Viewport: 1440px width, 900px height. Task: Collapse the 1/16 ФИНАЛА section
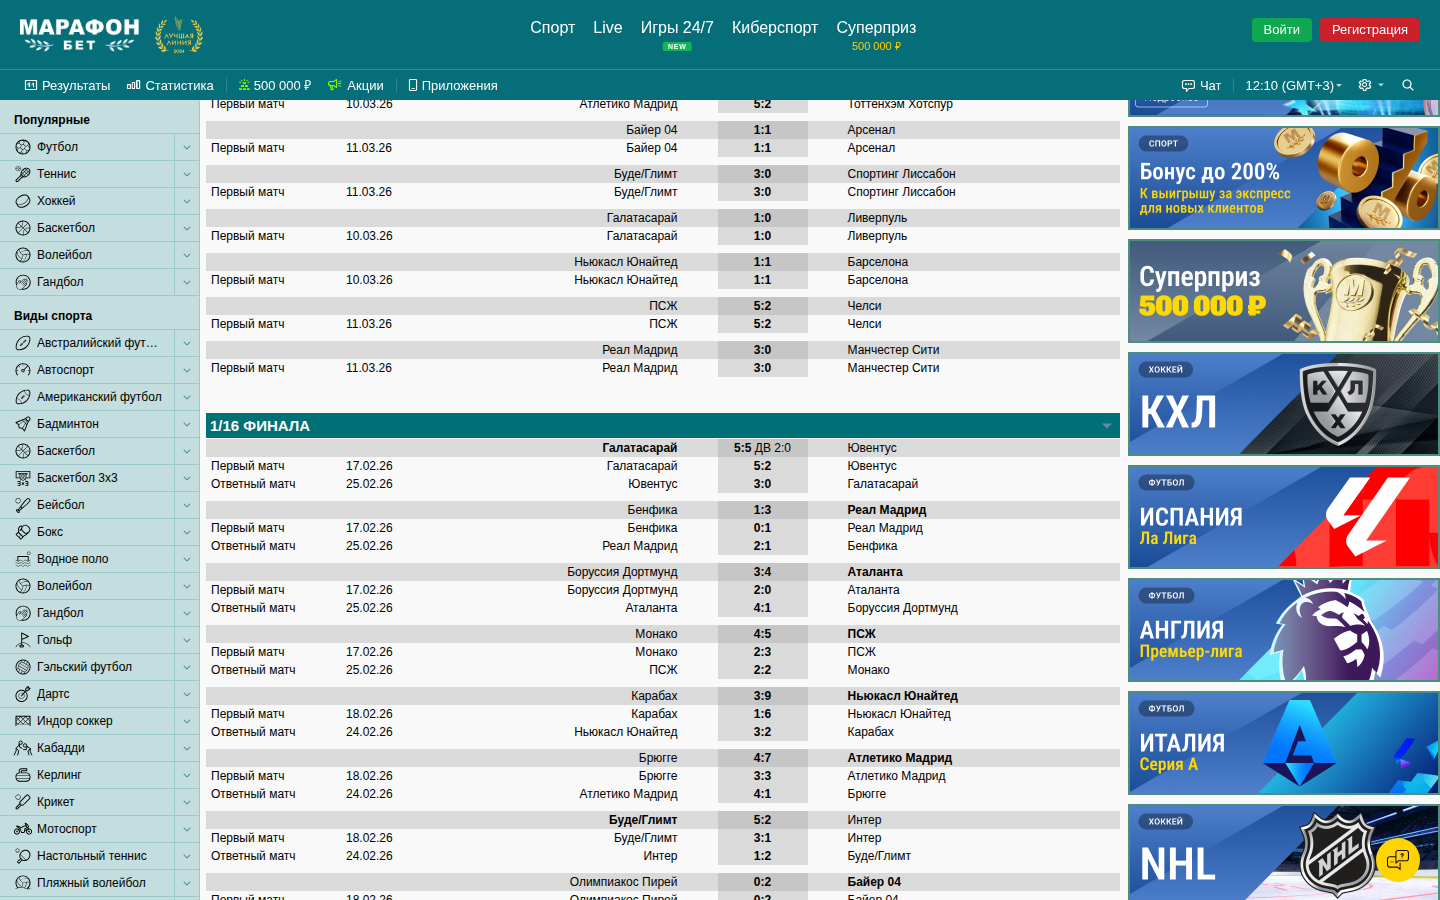pos(1106,426)
